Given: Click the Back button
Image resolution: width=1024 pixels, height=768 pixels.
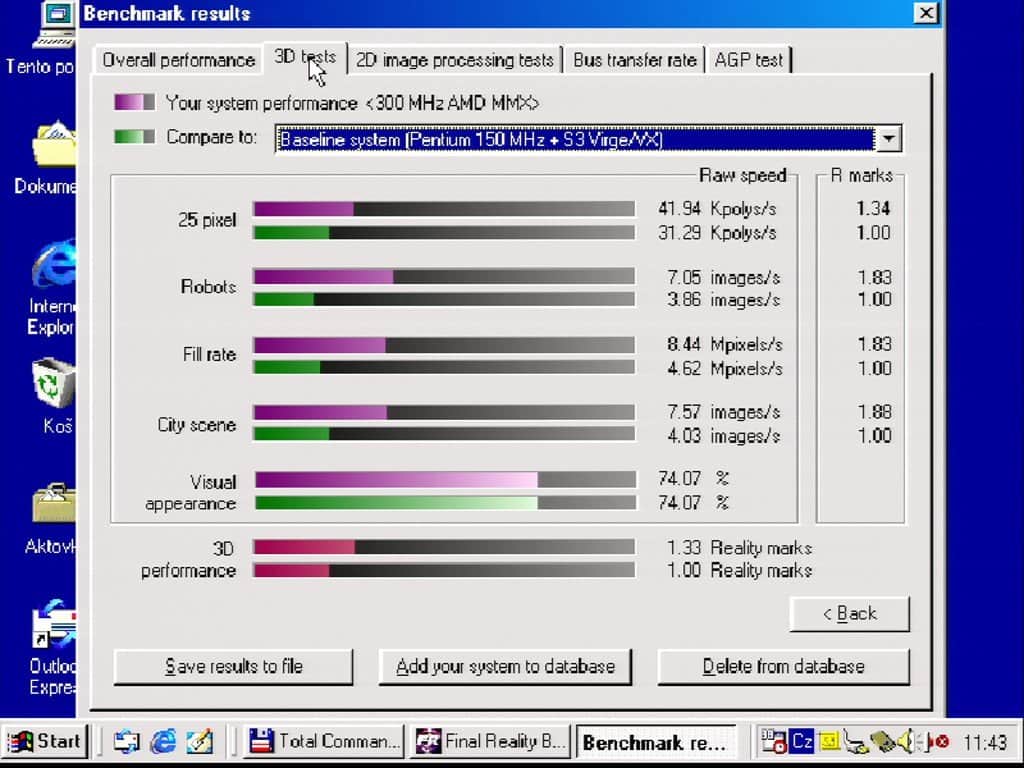Looking at the screenshot, I should coord(849,614).
